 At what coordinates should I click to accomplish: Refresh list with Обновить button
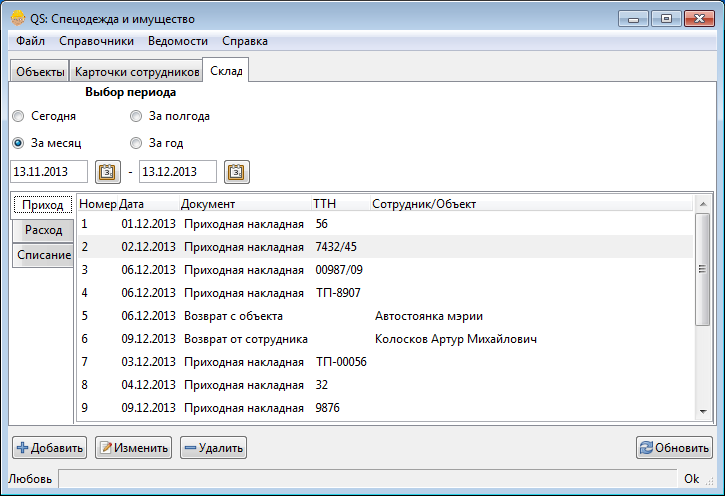point(674,447)
